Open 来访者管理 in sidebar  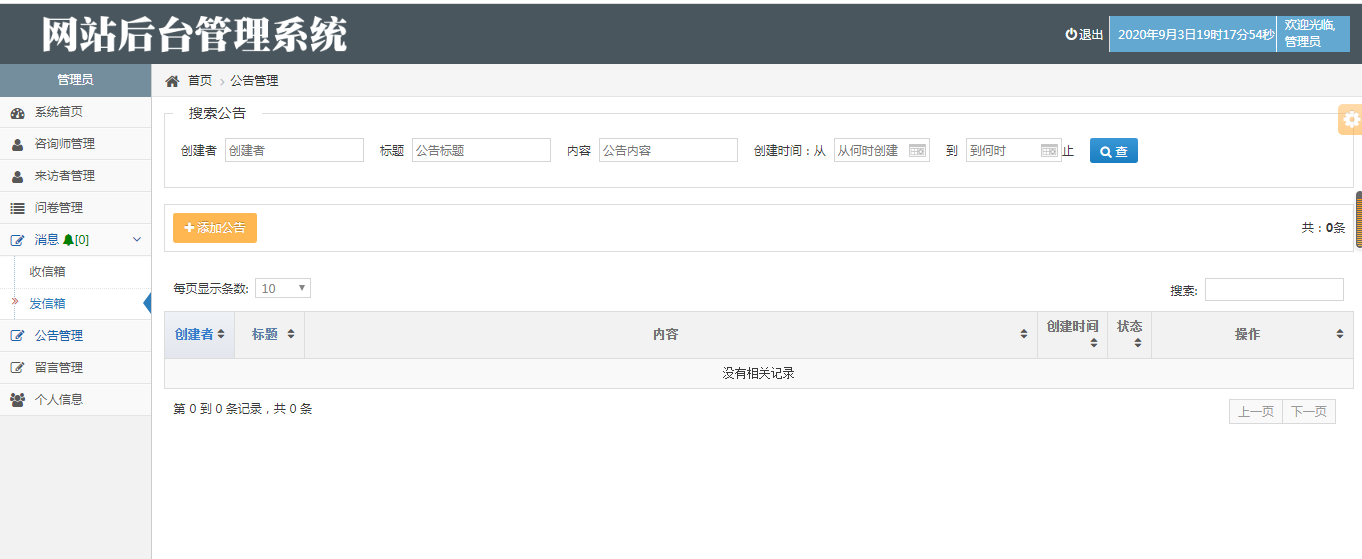click(75, 176)
